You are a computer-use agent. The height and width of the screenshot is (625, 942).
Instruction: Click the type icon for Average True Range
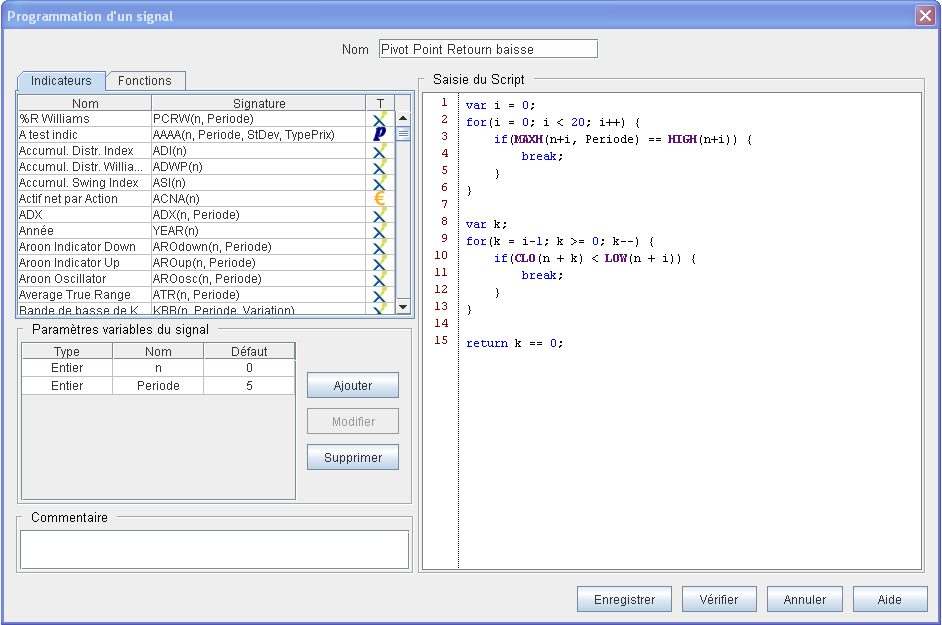379,295
